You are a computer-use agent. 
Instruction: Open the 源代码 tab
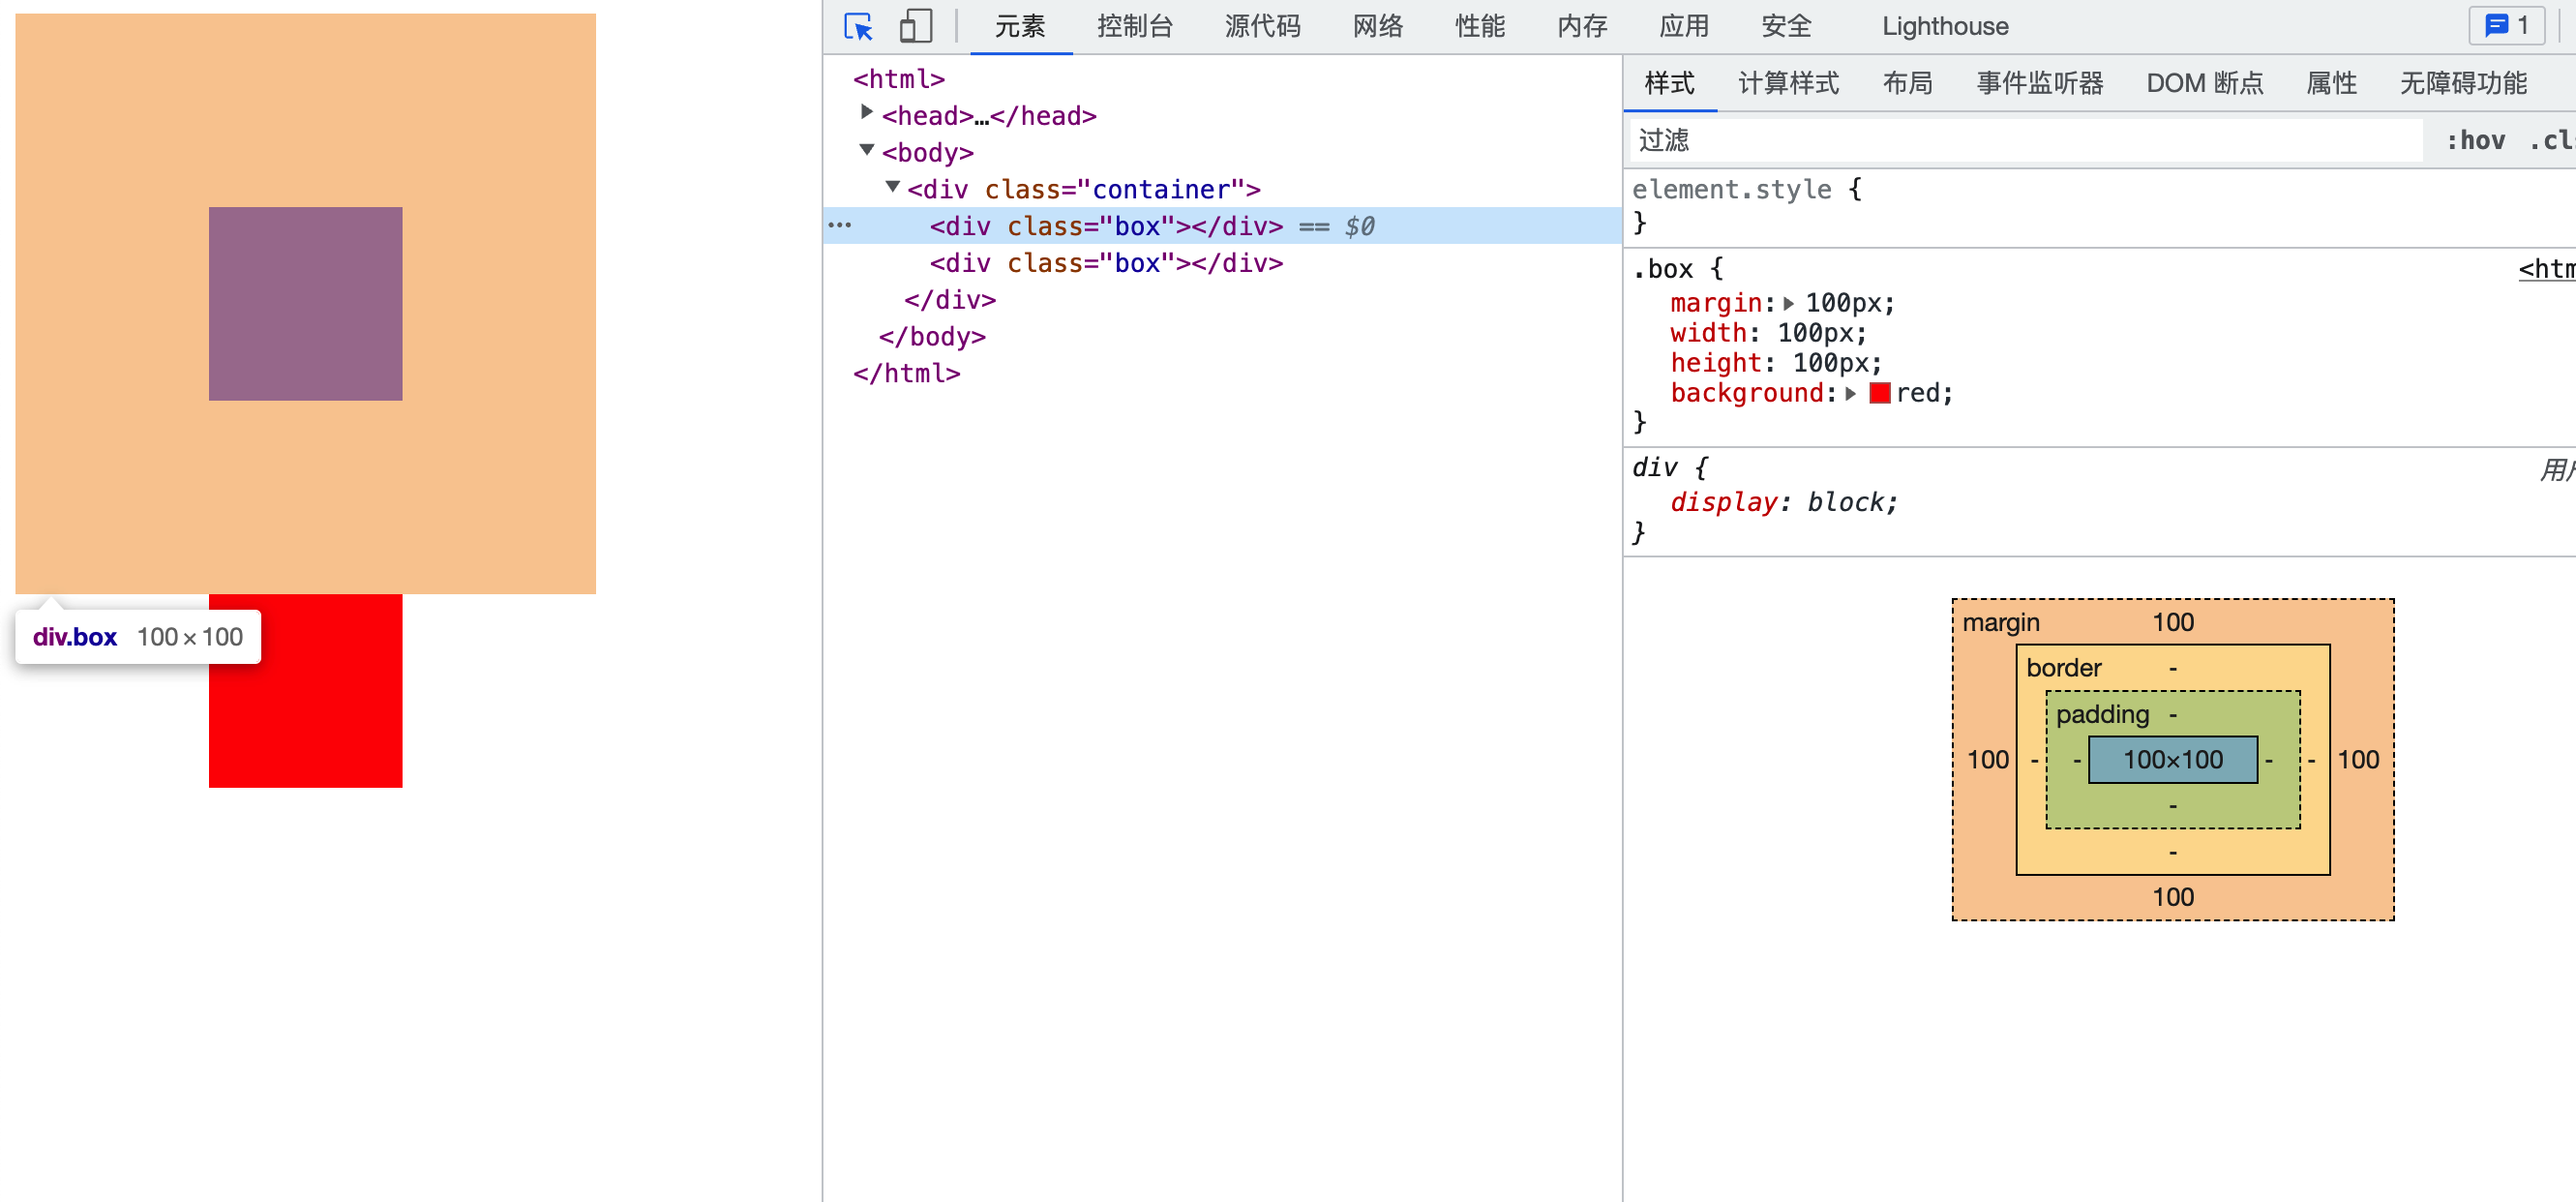1262,26
